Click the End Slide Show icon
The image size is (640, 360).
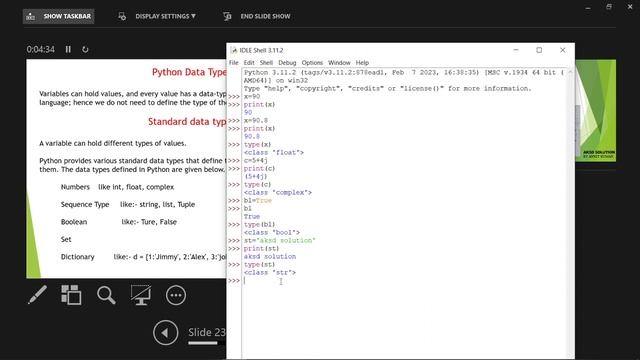227,16
